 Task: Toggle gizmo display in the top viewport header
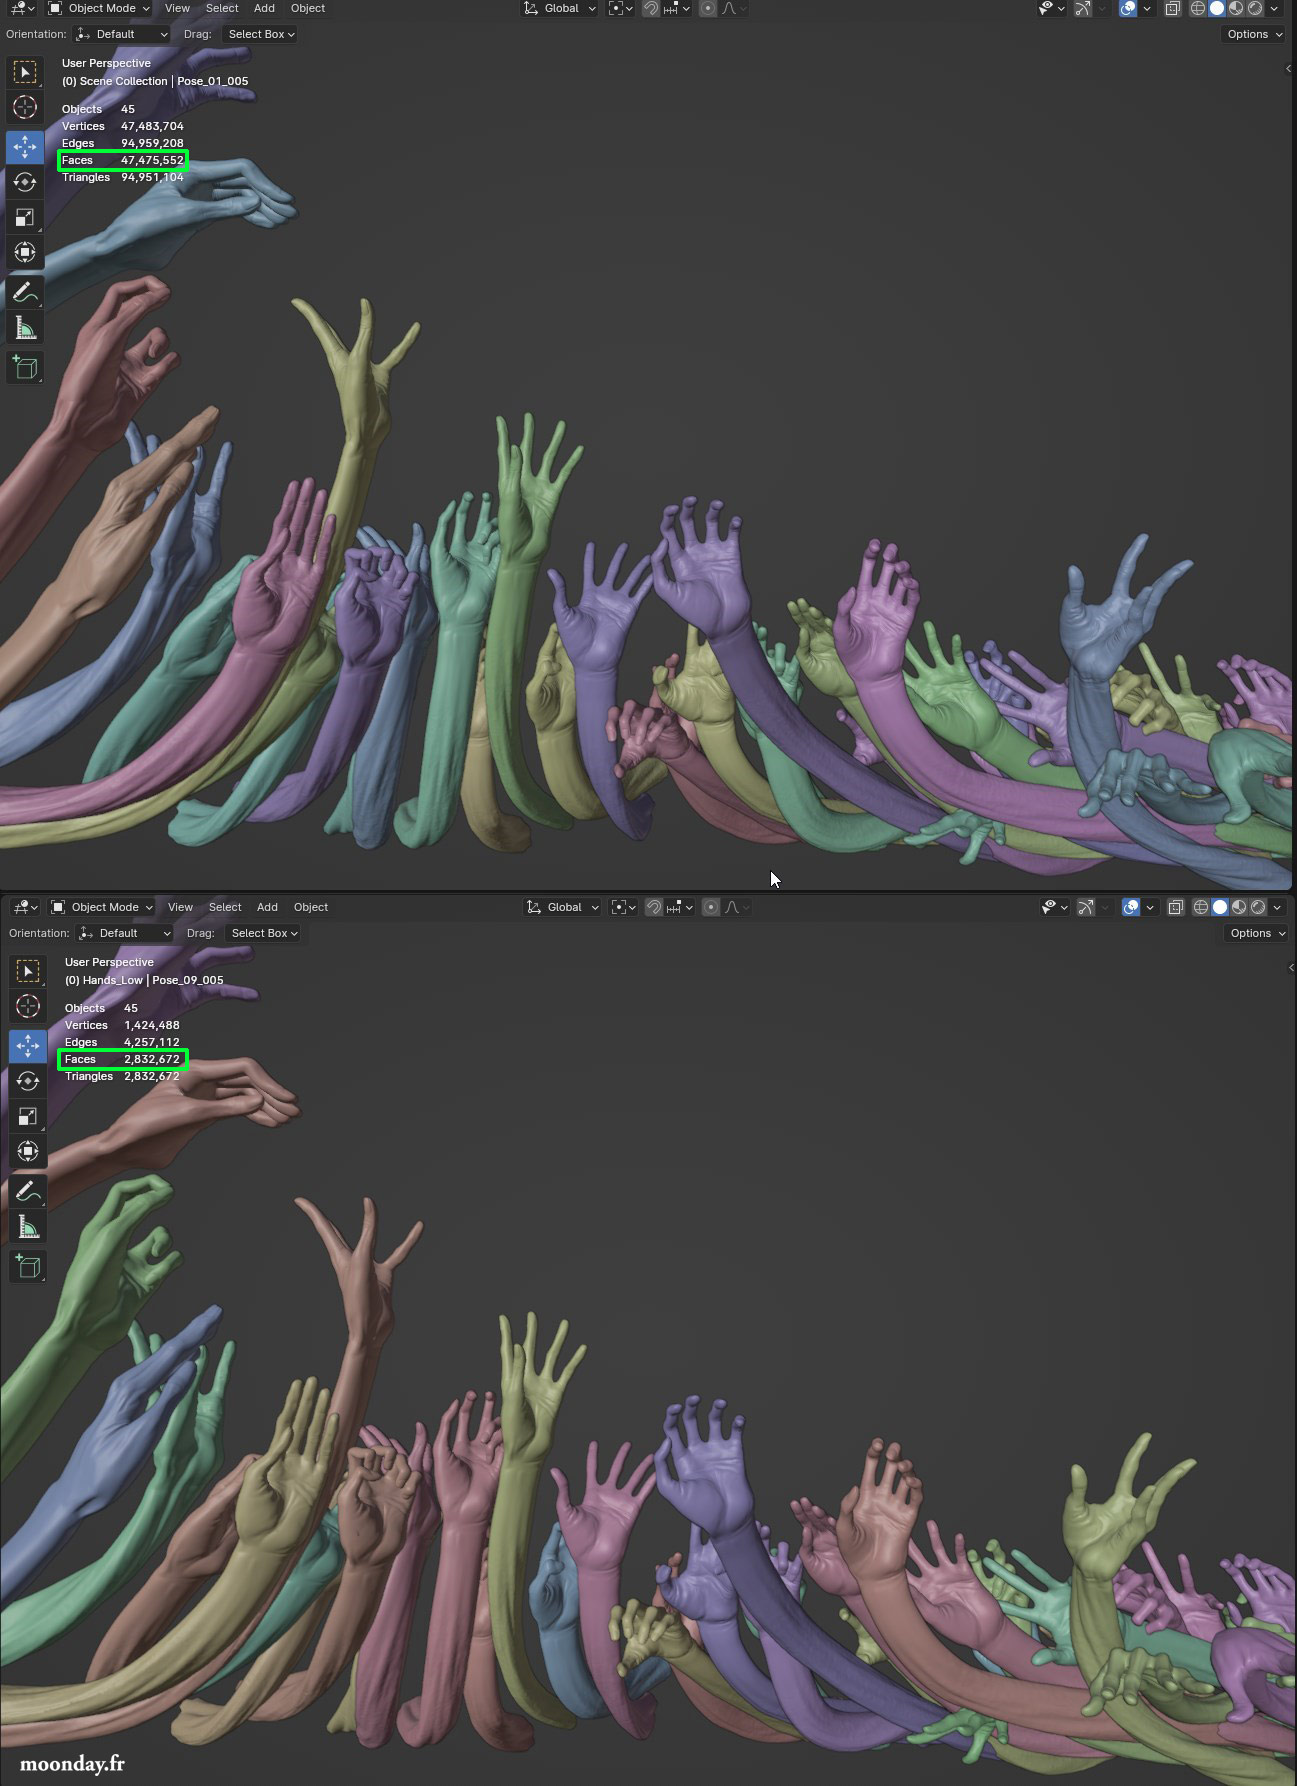point(1083,8)
